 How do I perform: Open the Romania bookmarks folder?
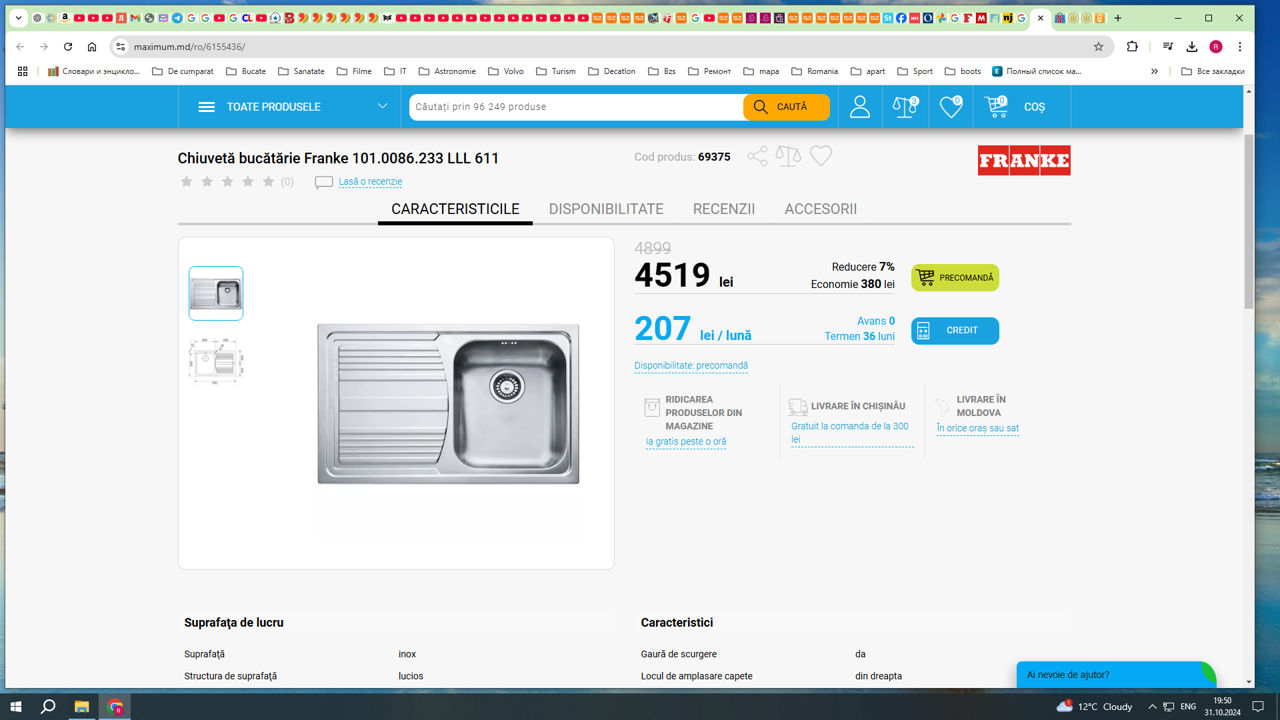point(815,72)
